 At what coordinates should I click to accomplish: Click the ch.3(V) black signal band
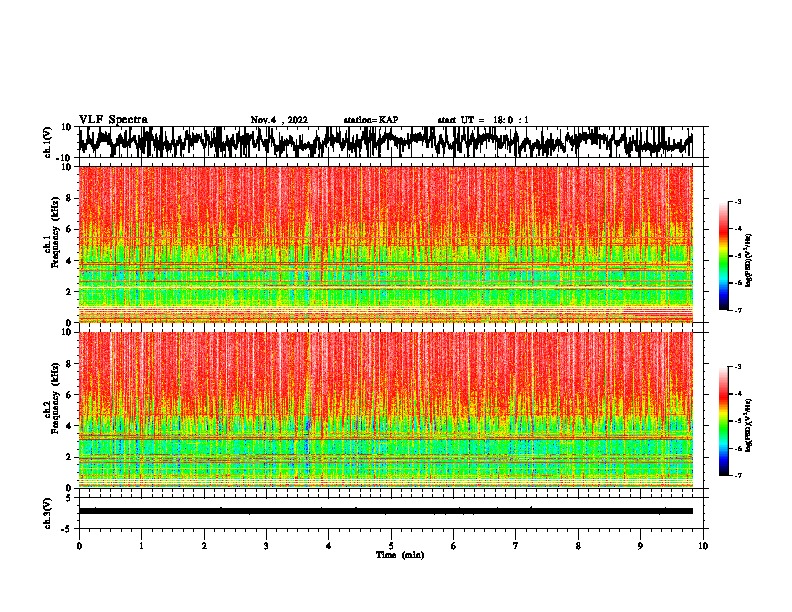click(x=385, y=511)
